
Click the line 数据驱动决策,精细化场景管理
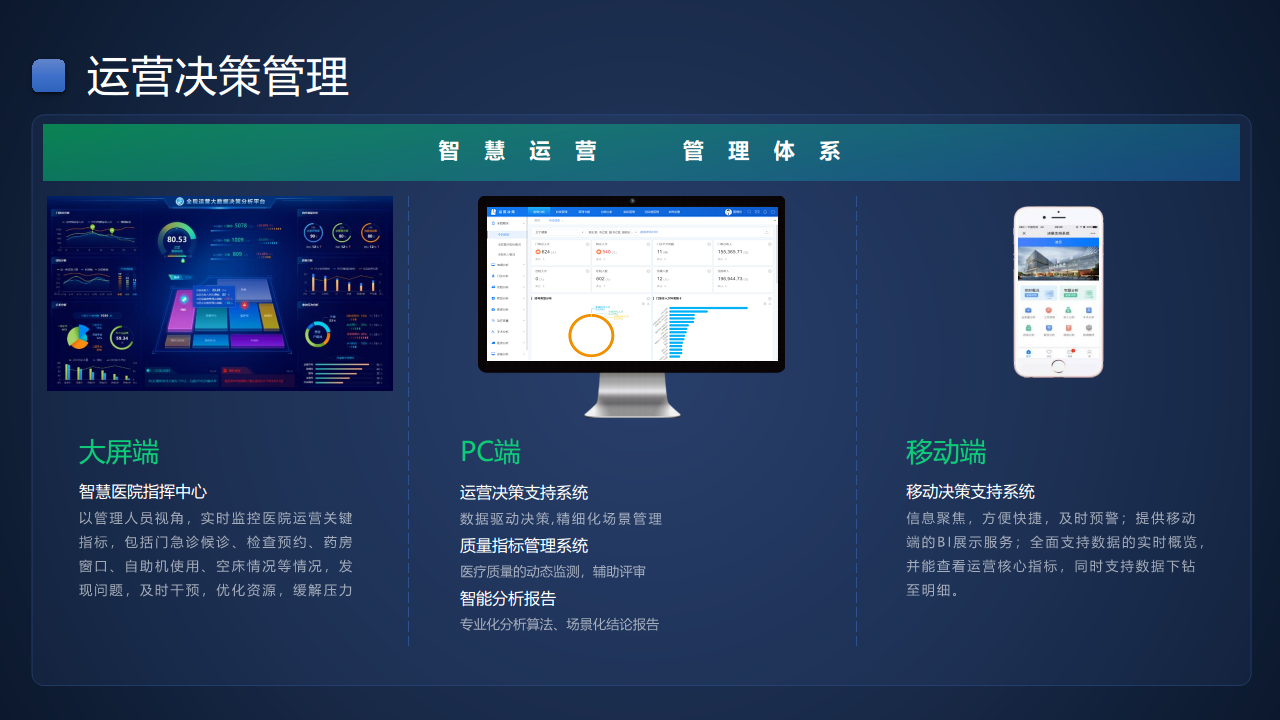tap(561, 519)
